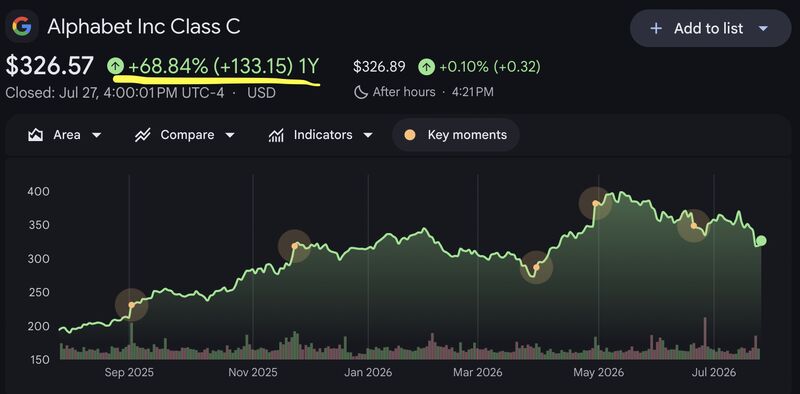Viewport: 800px width, 394px height.
Task: Click the plus icon in Add to list
Action: click(x=656, y=29)
